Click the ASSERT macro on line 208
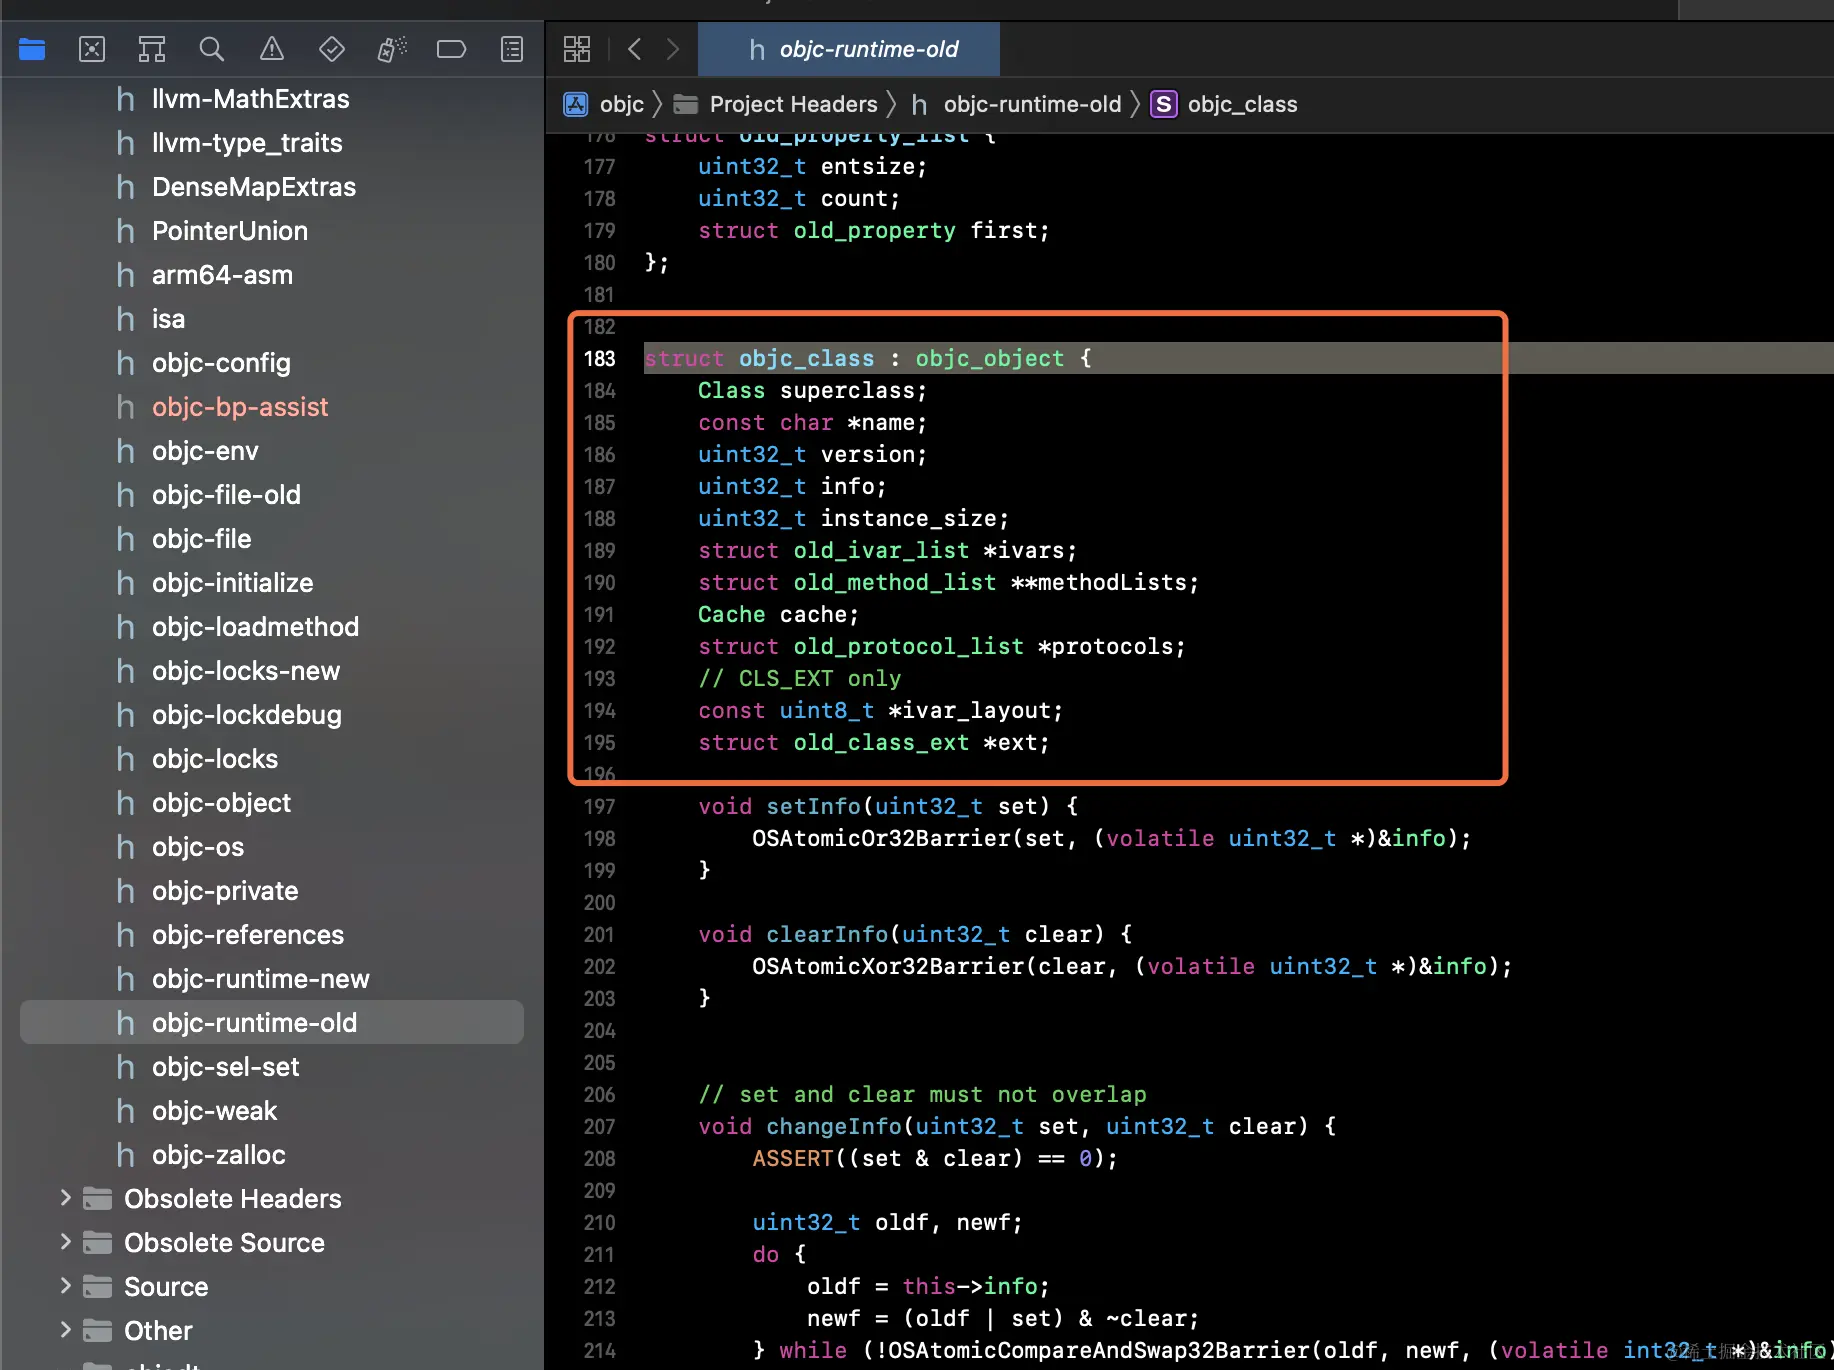1834x1370 pixels. click(793, 1158)
